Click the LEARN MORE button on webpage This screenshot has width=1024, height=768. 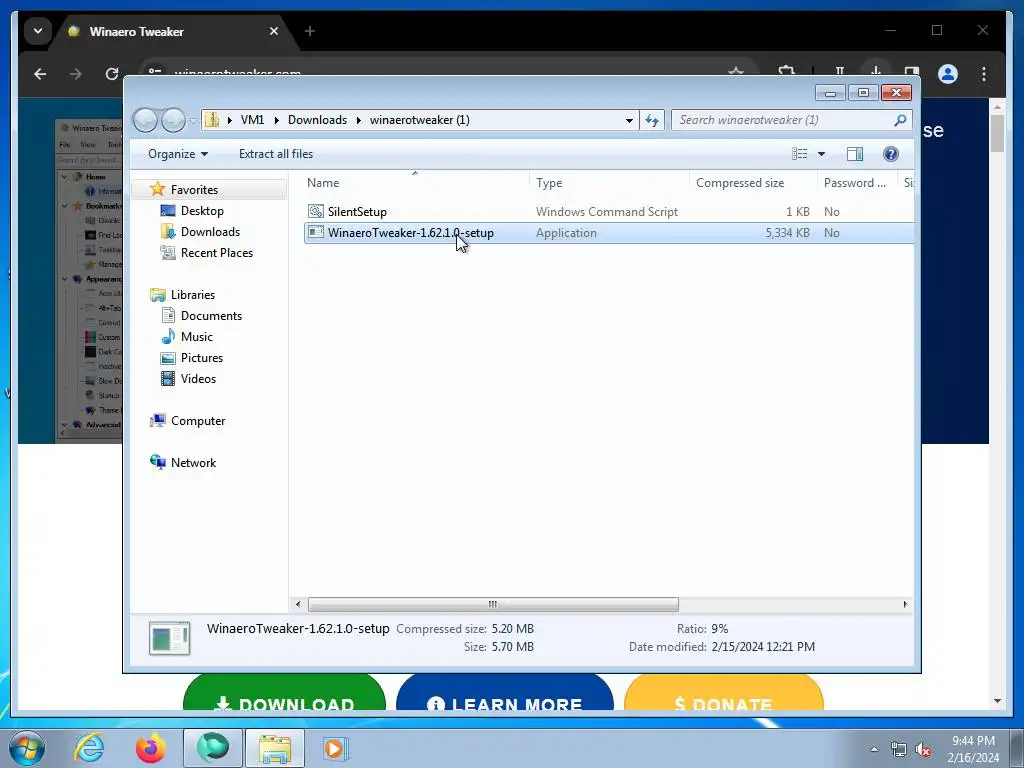[505, 692]
